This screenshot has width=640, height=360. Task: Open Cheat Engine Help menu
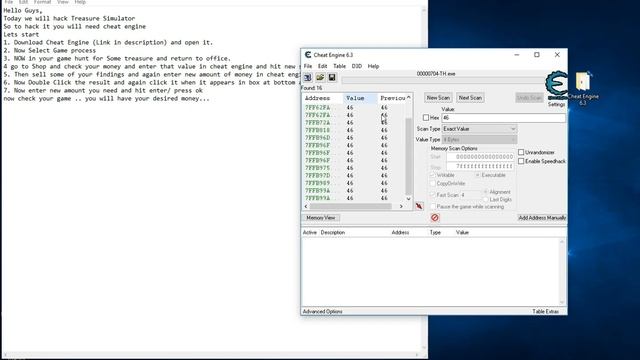tap(373, 66)
